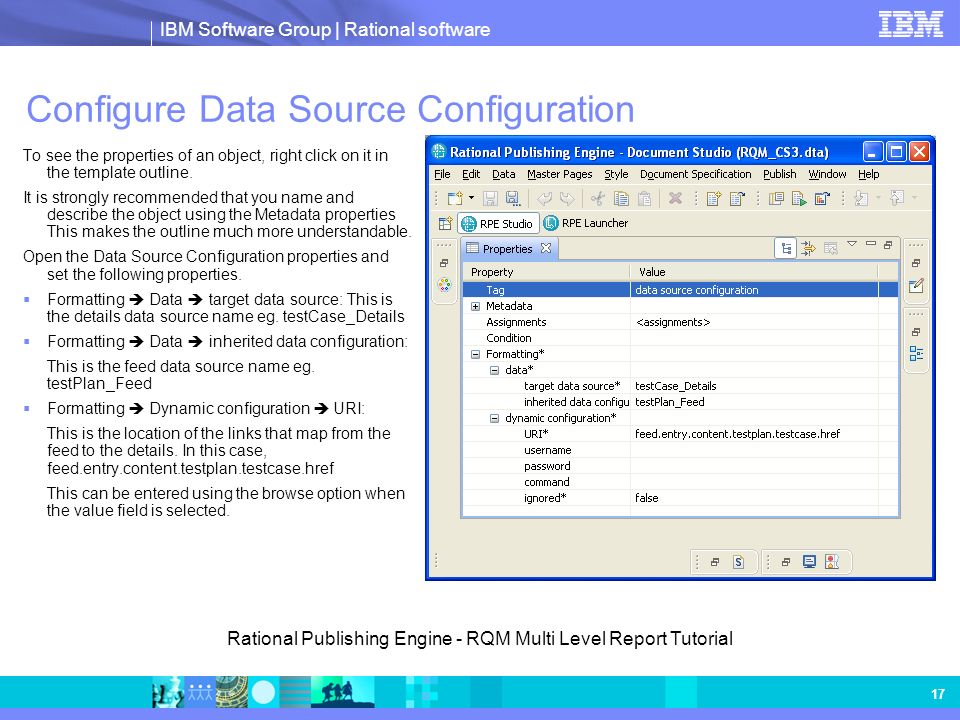Image resolution: width=960 pixels, height=720 pixels.
Task: Click the Publish document green play icon
Action: (799, 198)
